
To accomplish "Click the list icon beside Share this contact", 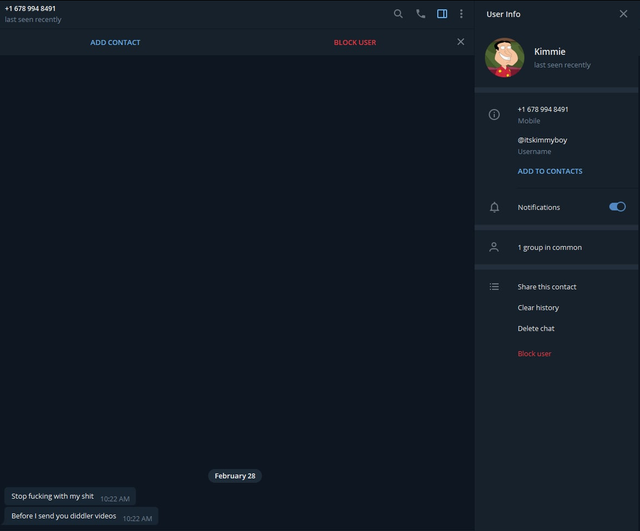I will (494, 287).
